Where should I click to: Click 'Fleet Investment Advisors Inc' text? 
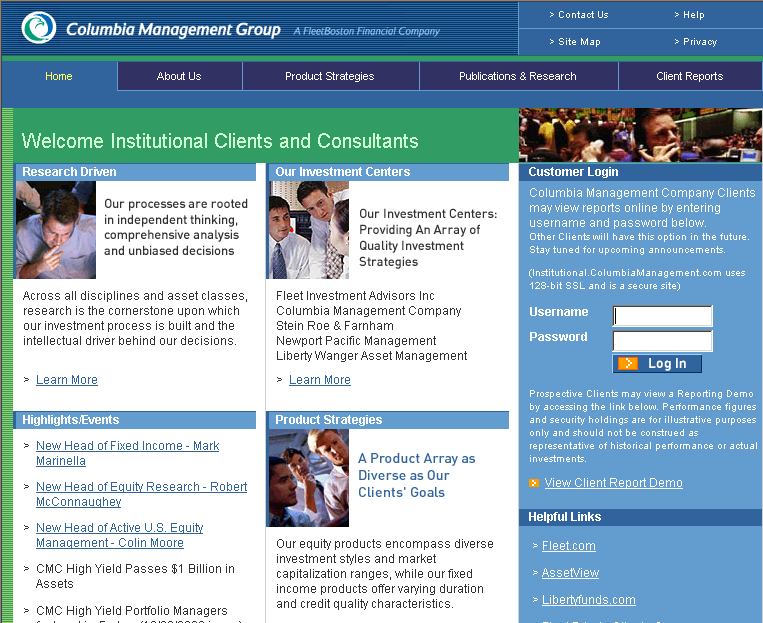[355, 296]
